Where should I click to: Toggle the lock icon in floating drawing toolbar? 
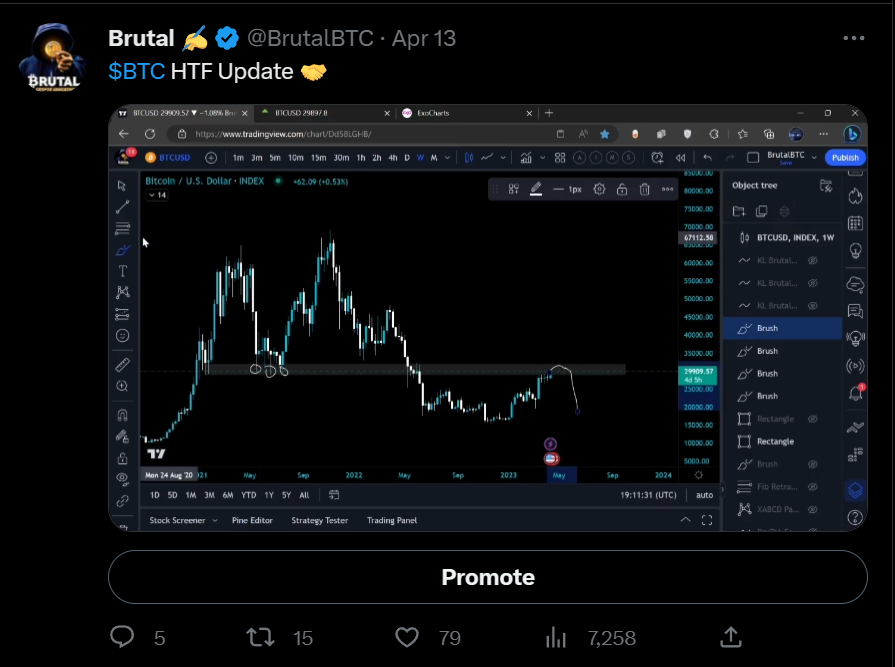[x=622, y=189]
